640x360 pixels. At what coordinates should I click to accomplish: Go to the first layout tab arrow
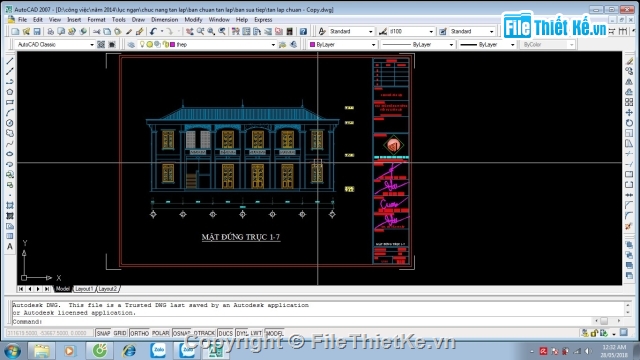(21, 289)
